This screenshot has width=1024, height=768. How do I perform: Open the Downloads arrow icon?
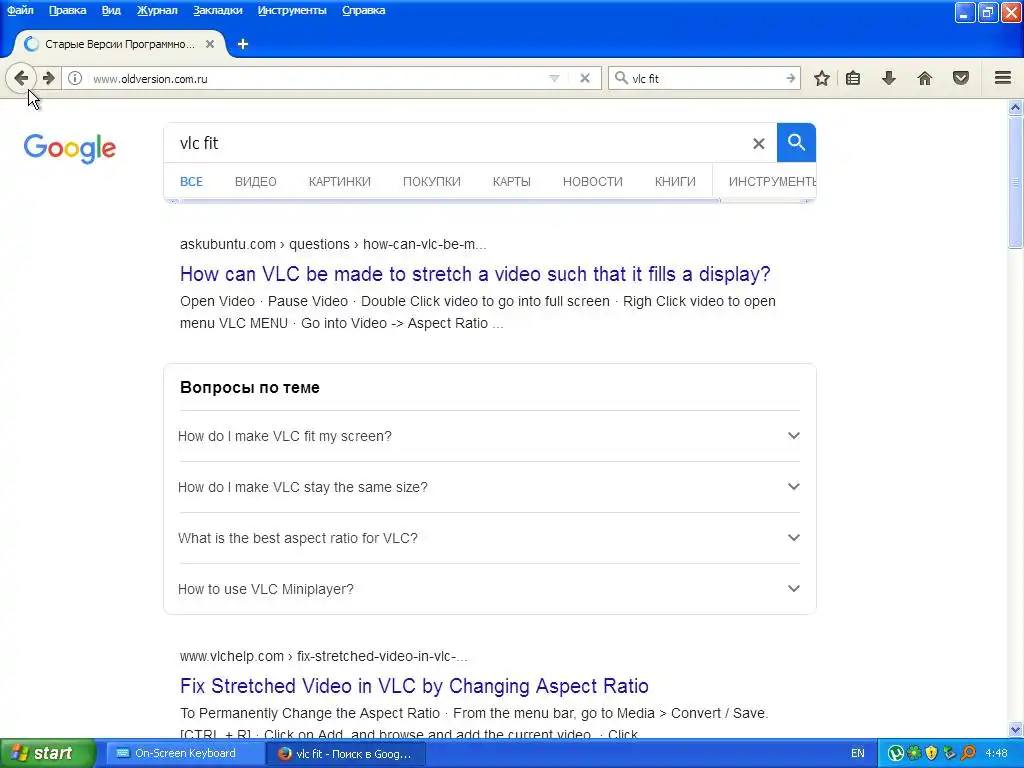point(889,78)
